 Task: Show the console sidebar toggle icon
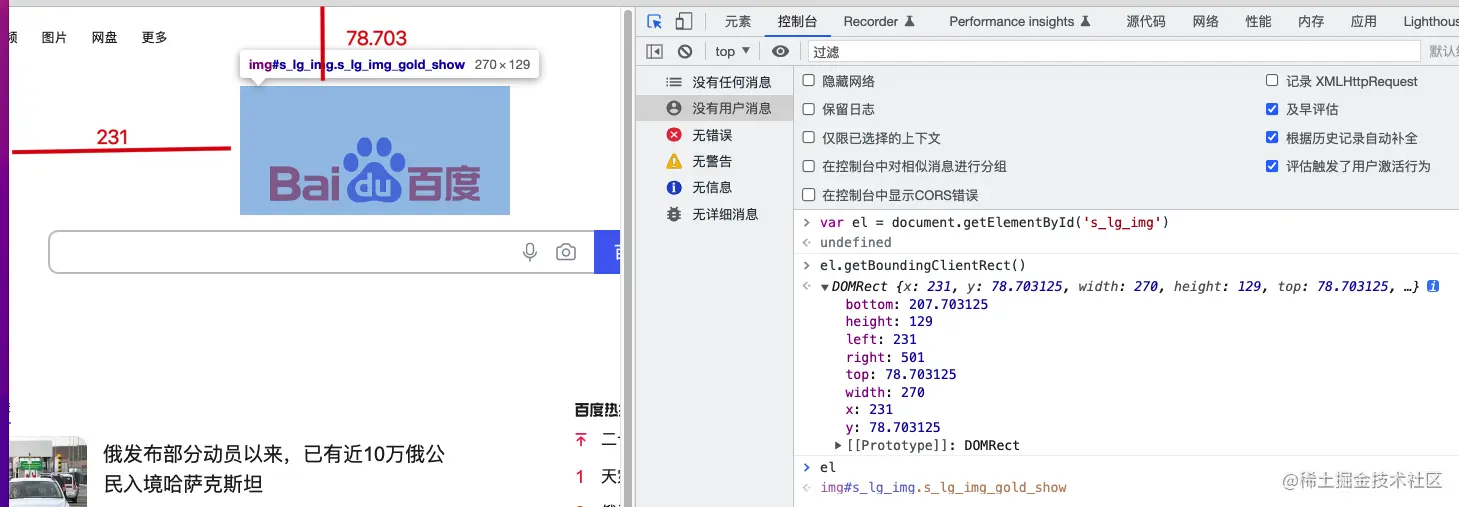pos(655,51)
